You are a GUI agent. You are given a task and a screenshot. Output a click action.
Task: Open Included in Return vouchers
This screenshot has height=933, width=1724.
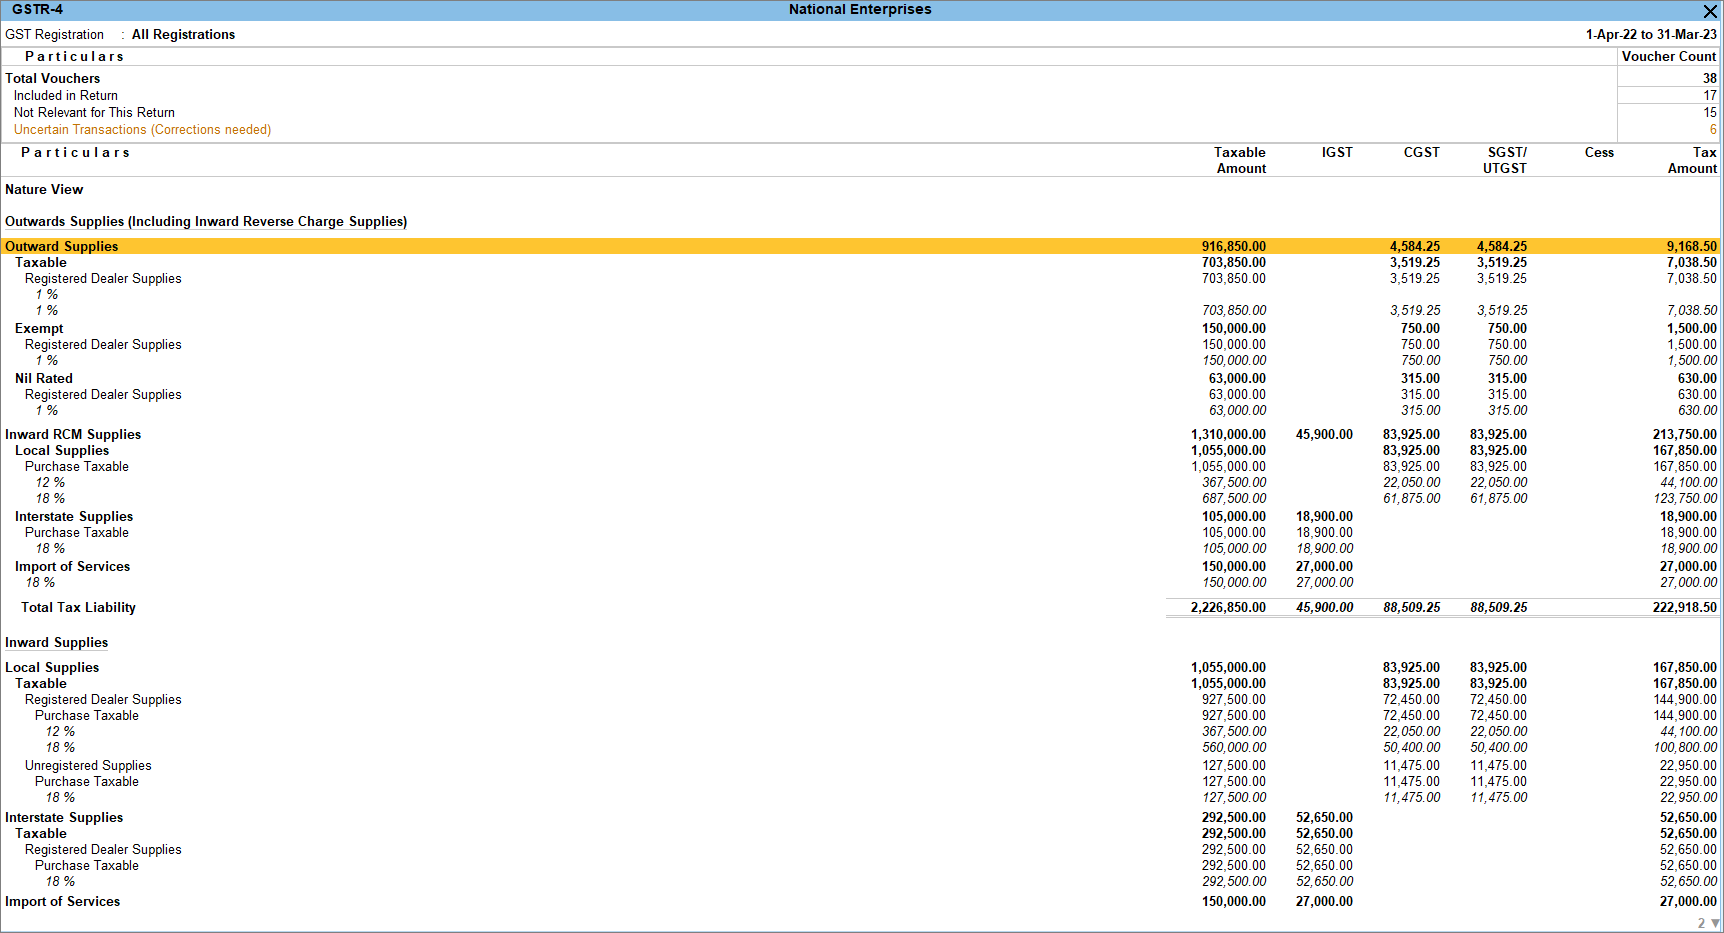coord(66,96)
